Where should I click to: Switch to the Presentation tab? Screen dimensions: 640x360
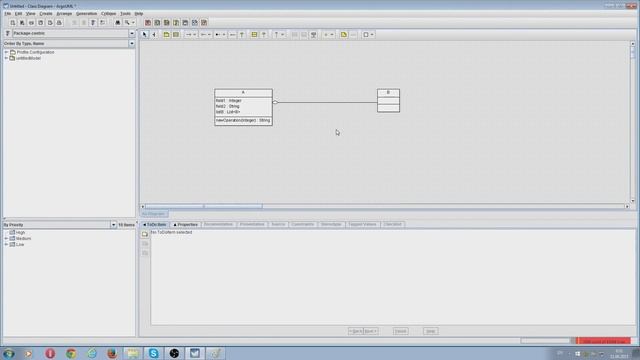[x=252, y=224]
